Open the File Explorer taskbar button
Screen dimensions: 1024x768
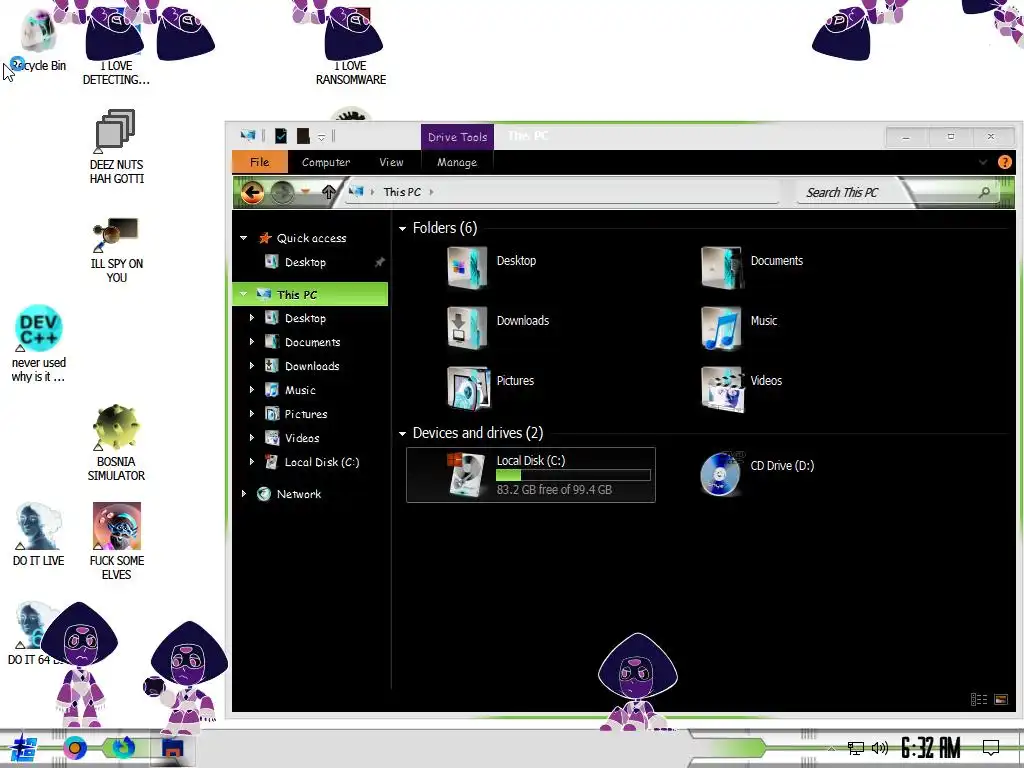[172, 748]
